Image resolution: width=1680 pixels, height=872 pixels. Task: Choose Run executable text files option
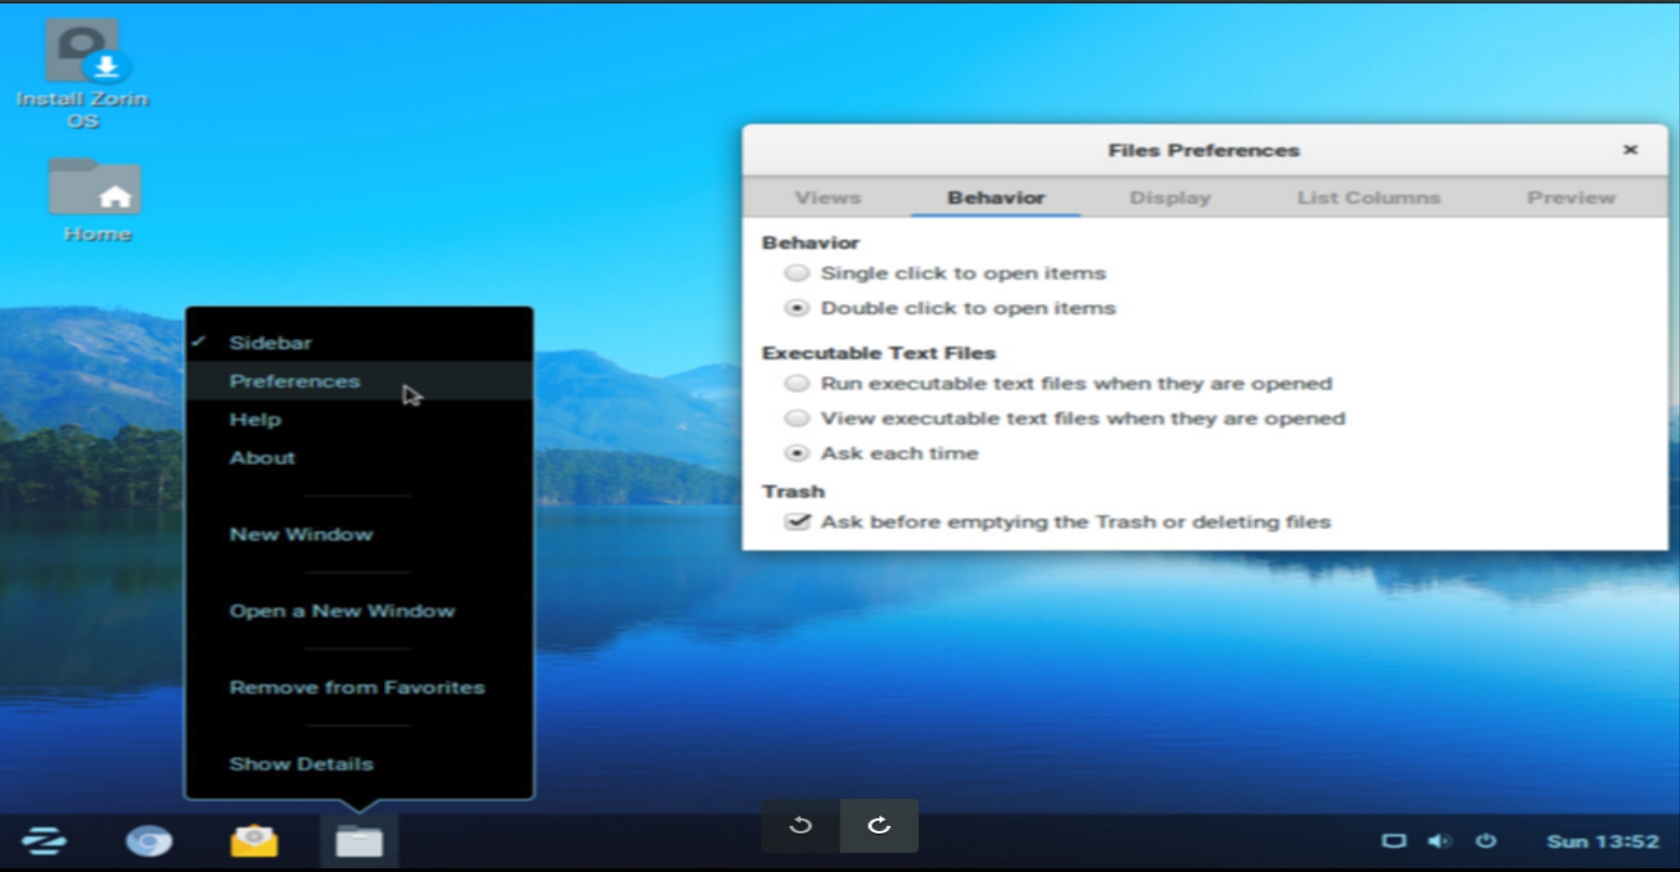click(797, 383)
